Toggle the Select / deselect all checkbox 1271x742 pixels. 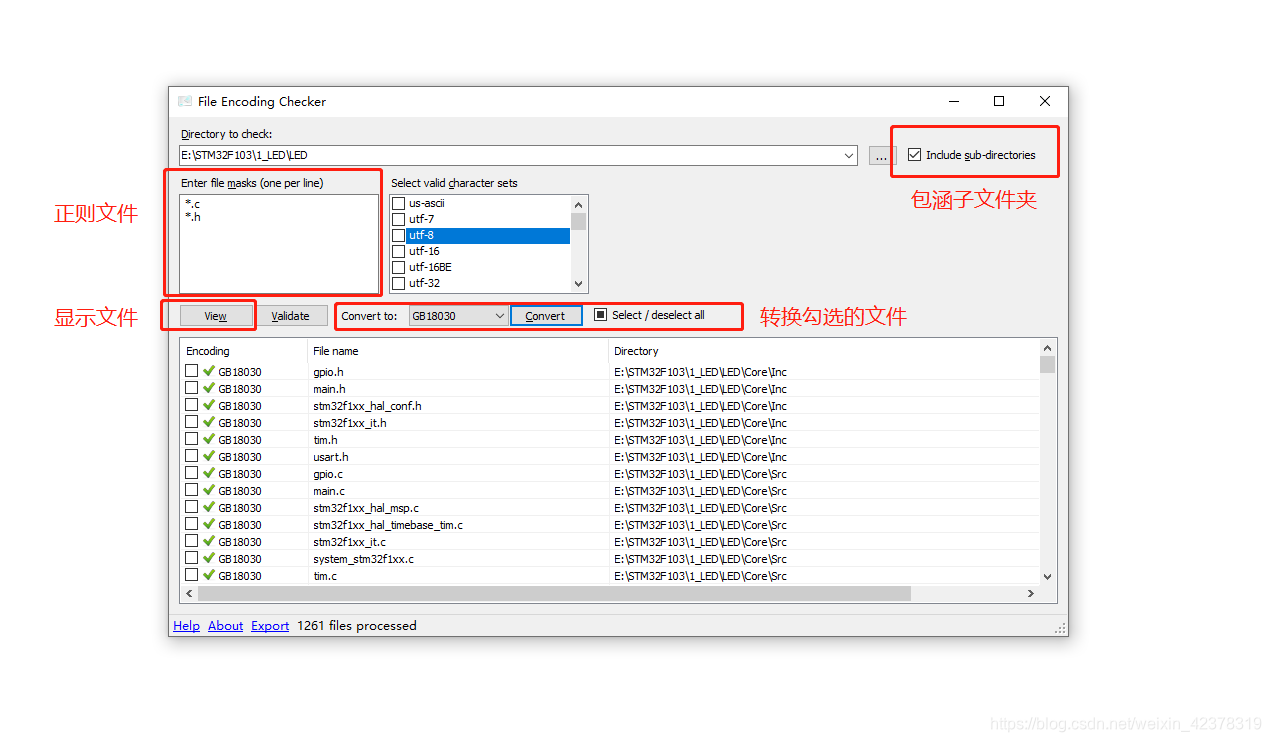pos(601,315)
